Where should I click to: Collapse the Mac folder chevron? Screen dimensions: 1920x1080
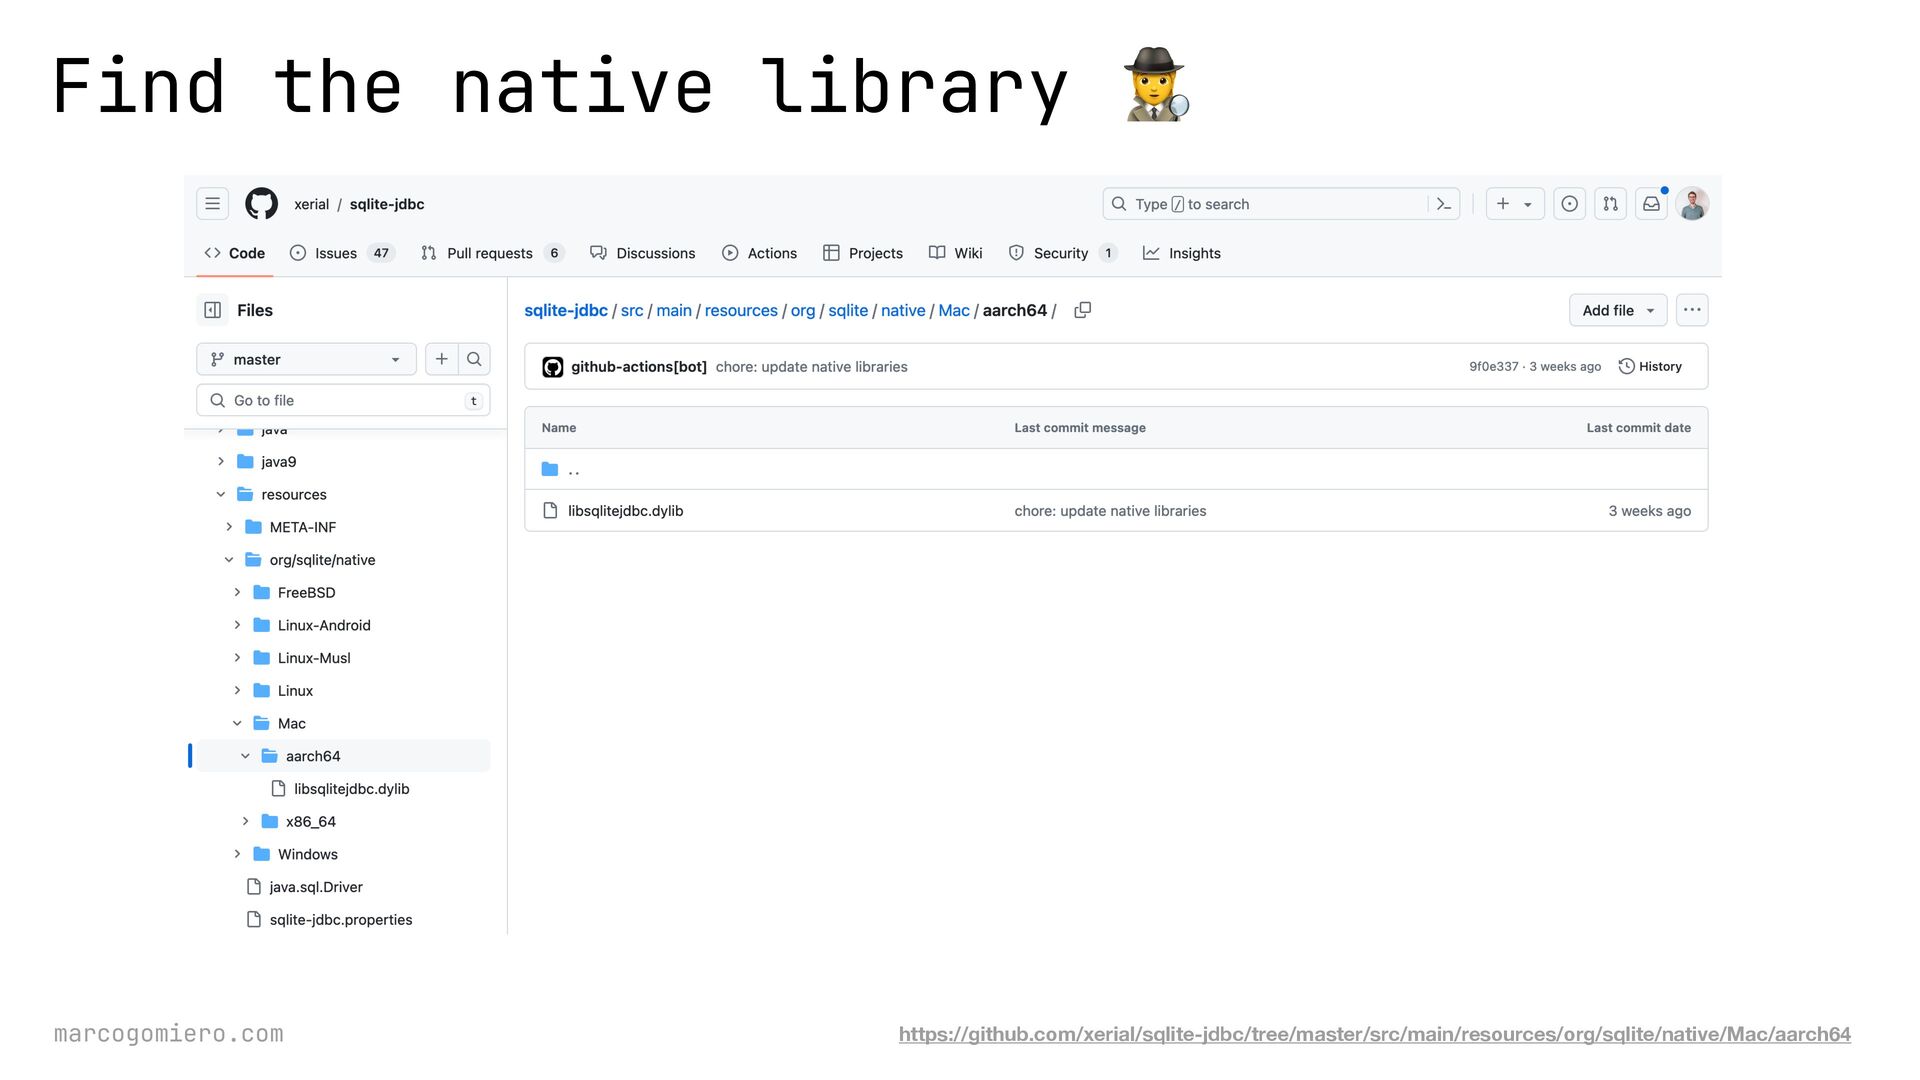[237, 724]
